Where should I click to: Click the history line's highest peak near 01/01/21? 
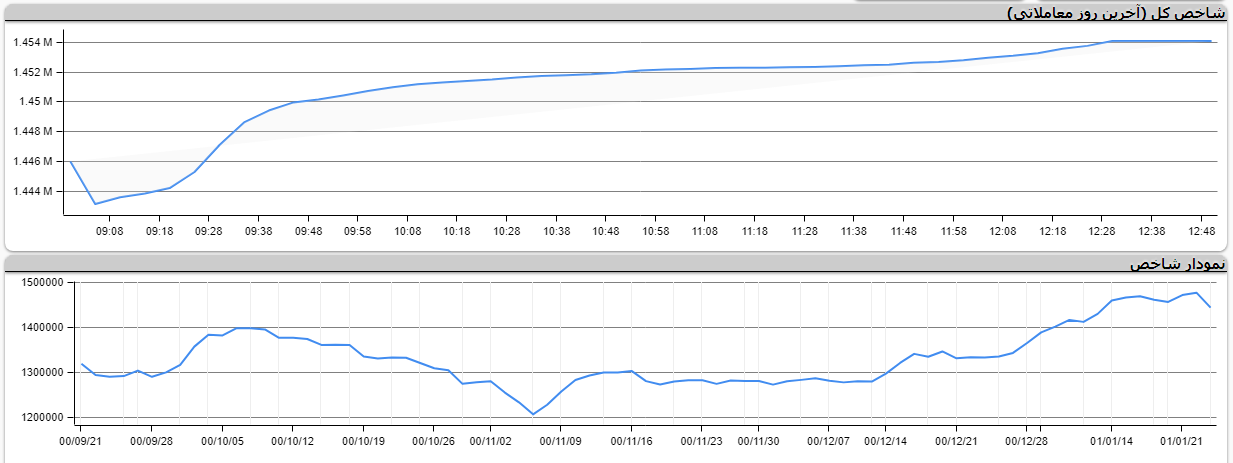coord(1196,293)
